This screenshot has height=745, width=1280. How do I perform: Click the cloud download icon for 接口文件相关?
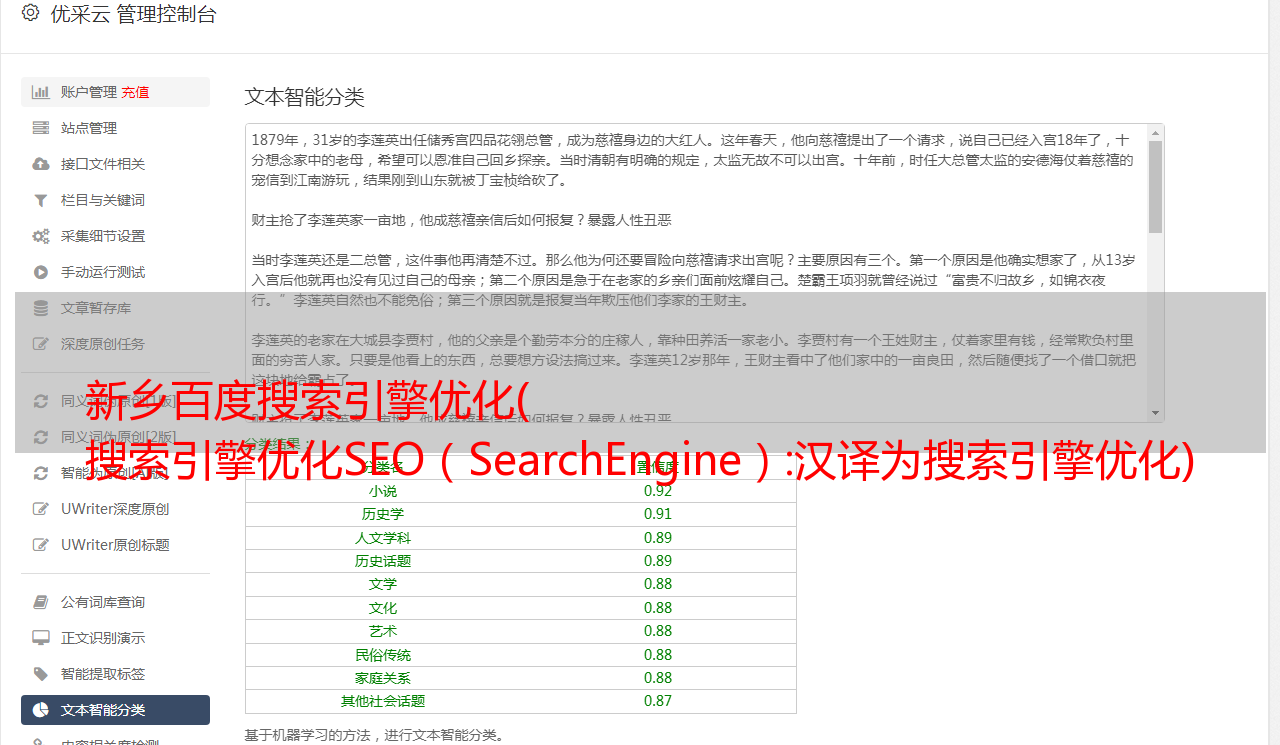pyautogui.click(x=41, y=164)
